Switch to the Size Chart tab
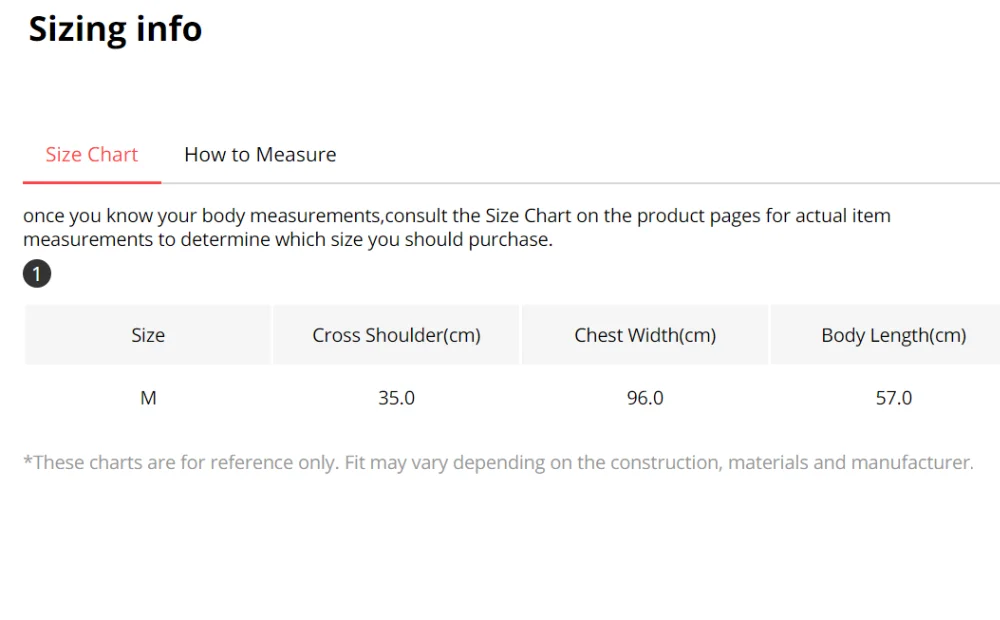The image size is (1000, 620). [92, 155]
